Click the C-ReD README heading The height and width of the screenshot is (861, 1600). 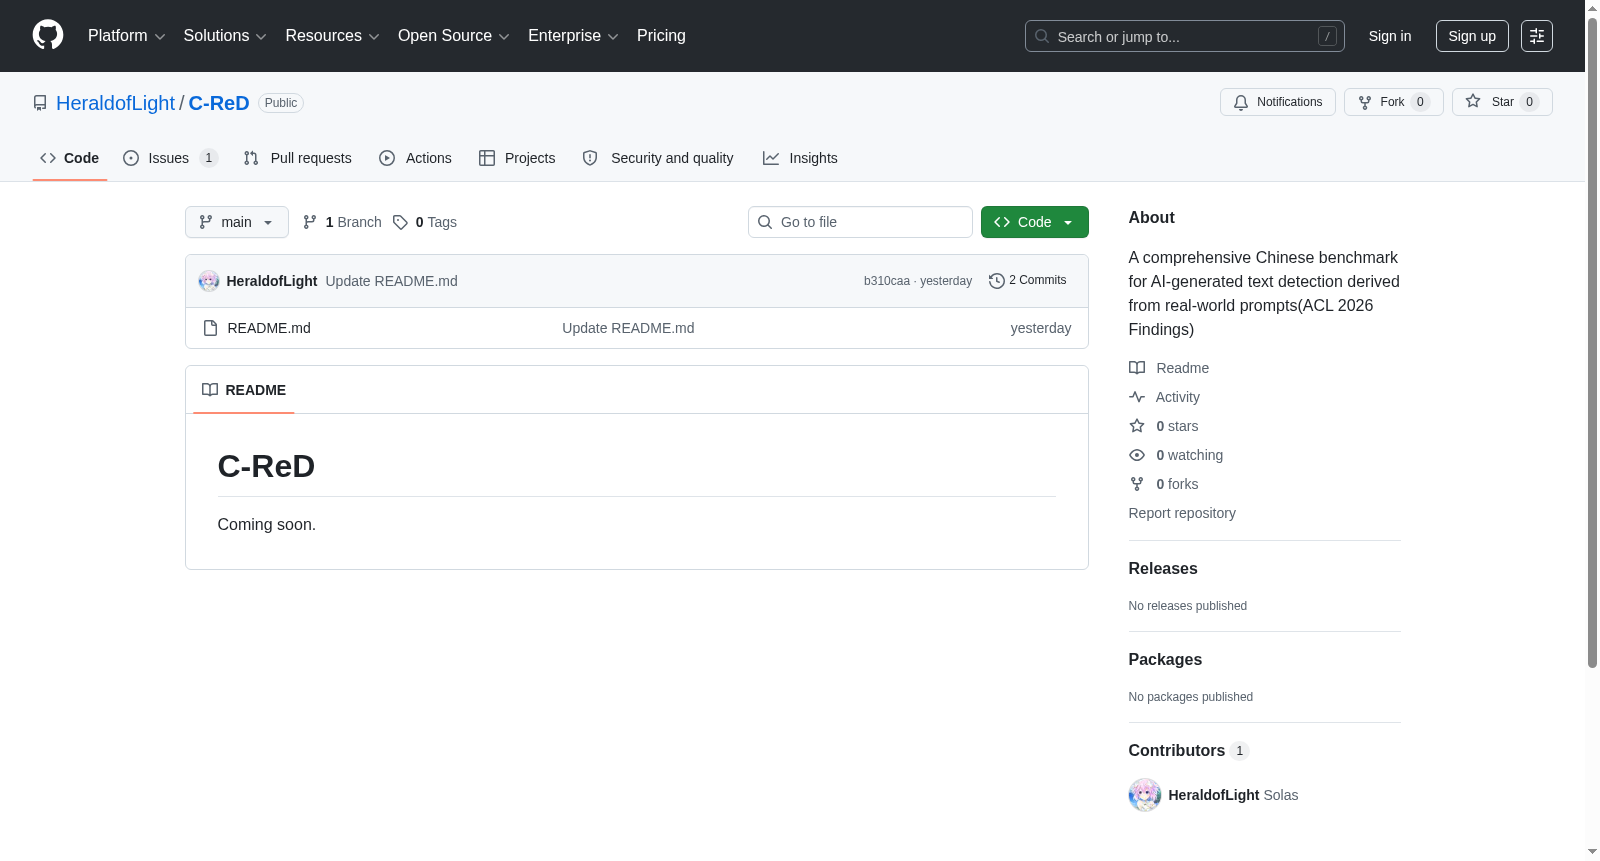pyautogui.click(x=266, y=466)
